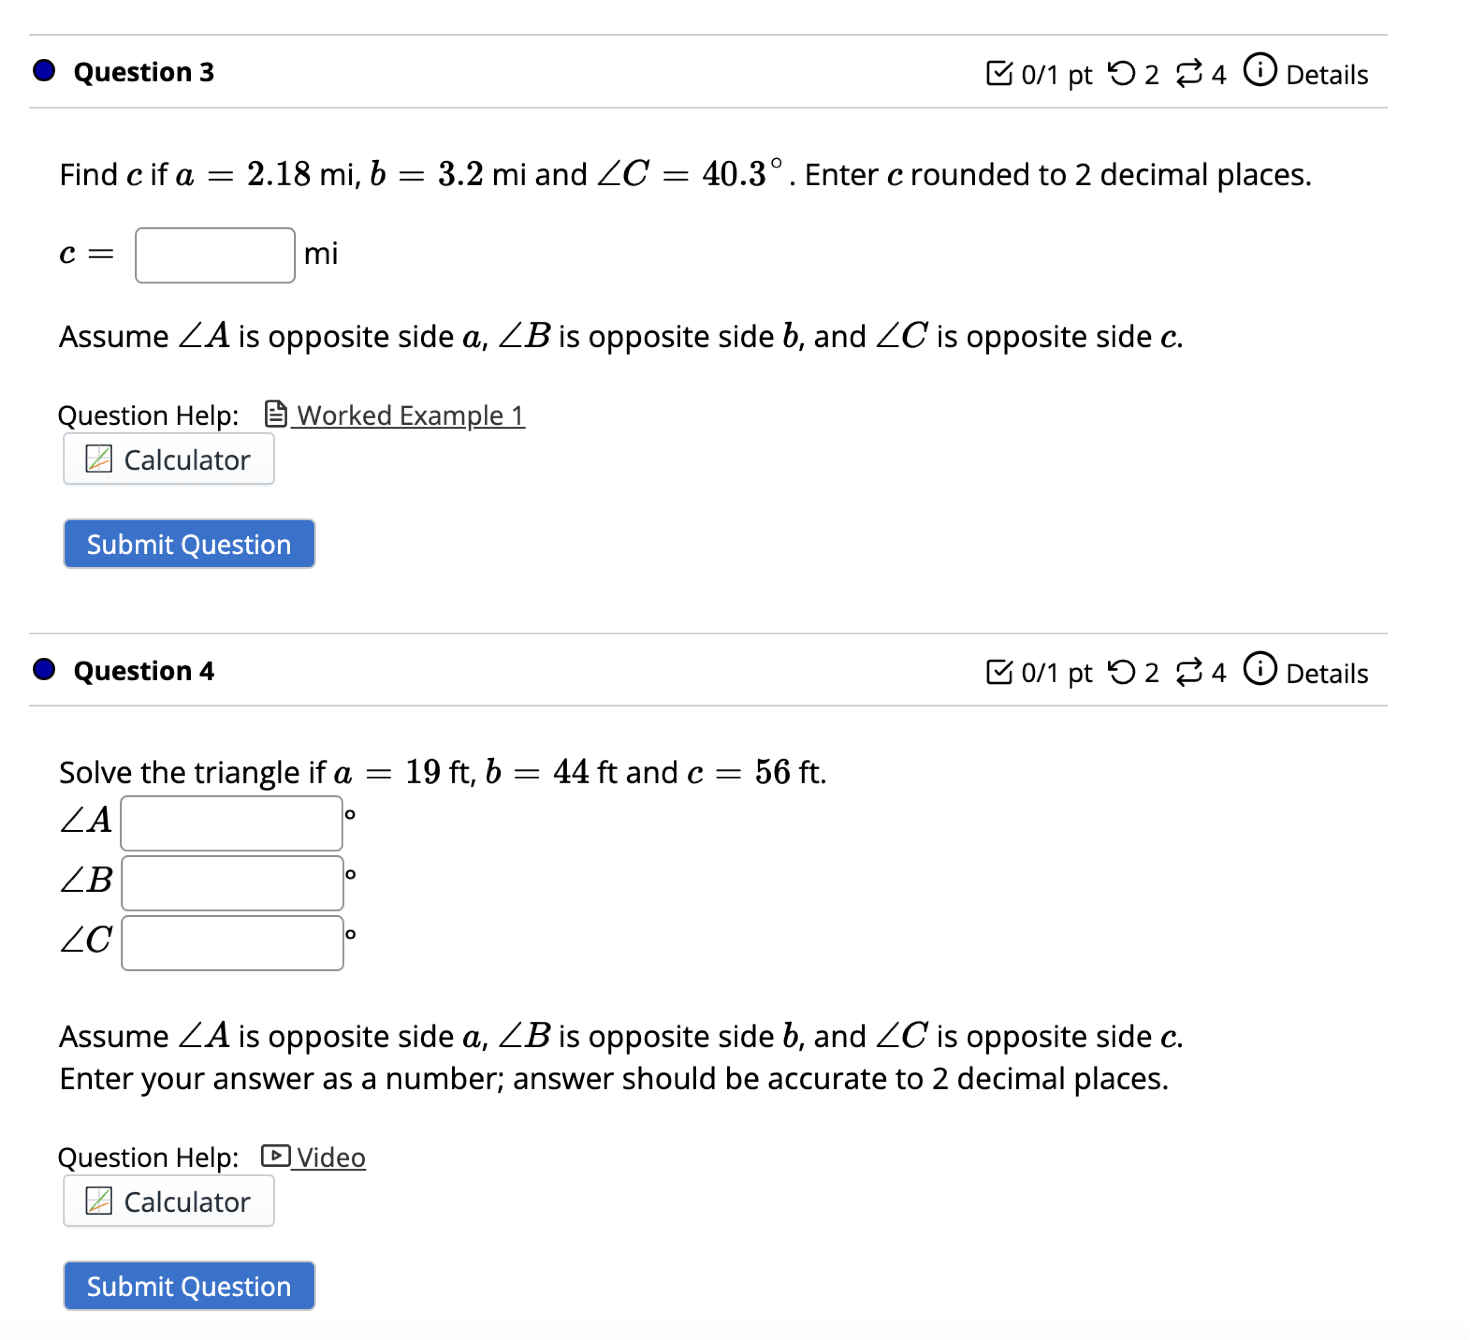Click the angle B answer box
The height and width of the screenshot is (1340, 1470).
(231, 881)
